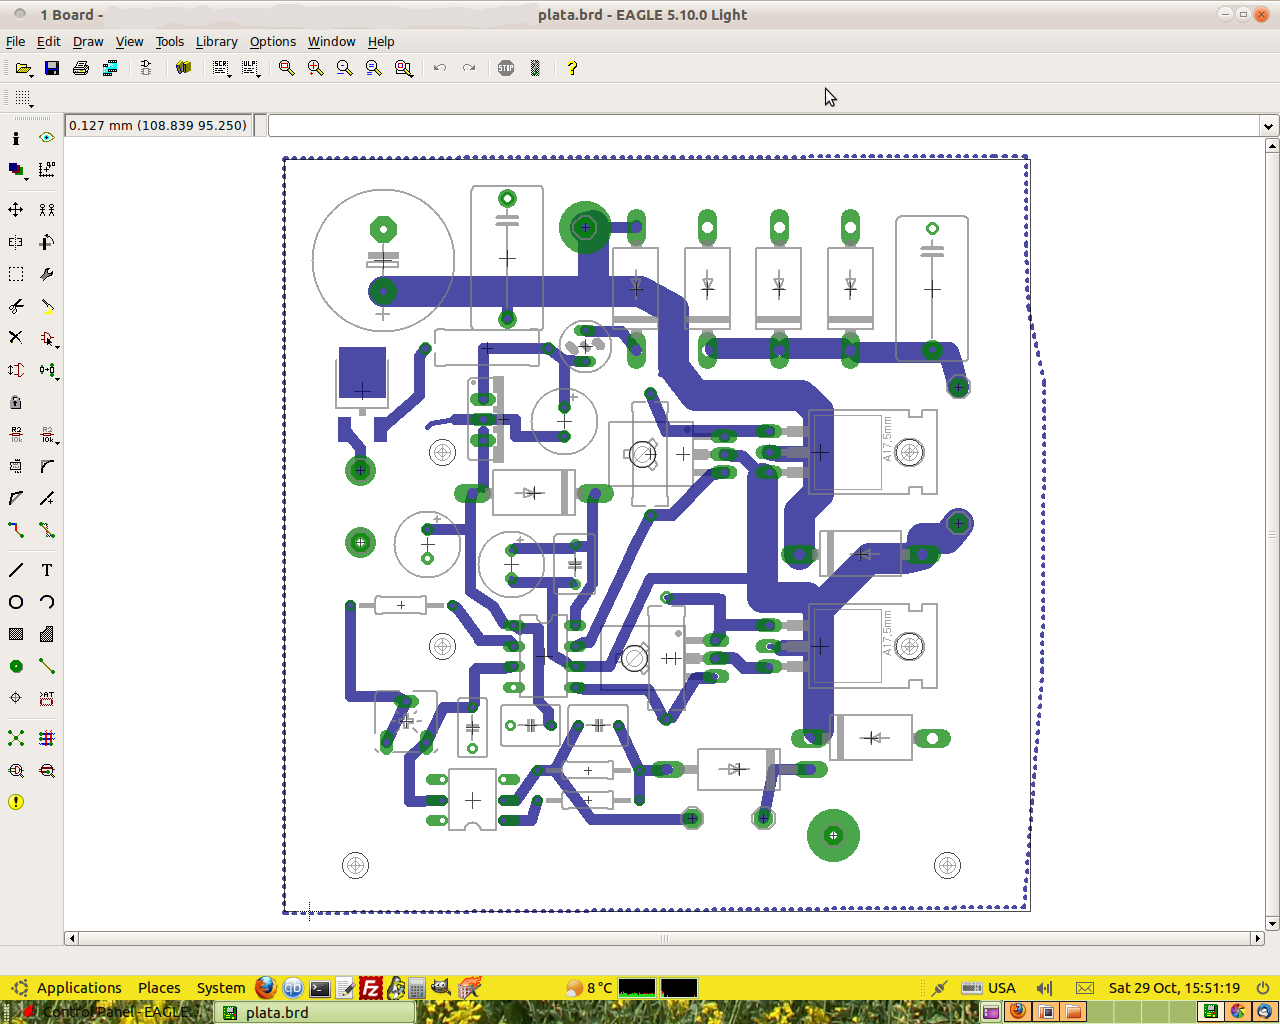Image resolution: width=1280 pixels, height=1024 pixels.
Task: Select the Ripup tool
Action: pos(47,531)
